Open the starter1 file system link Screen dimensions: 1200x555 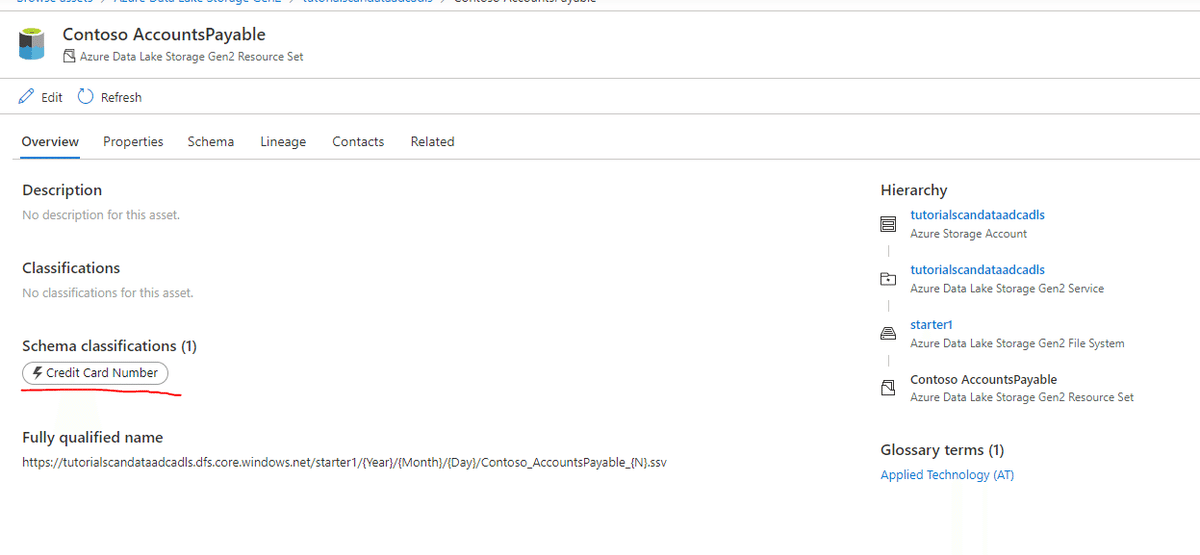coord(931,325)
